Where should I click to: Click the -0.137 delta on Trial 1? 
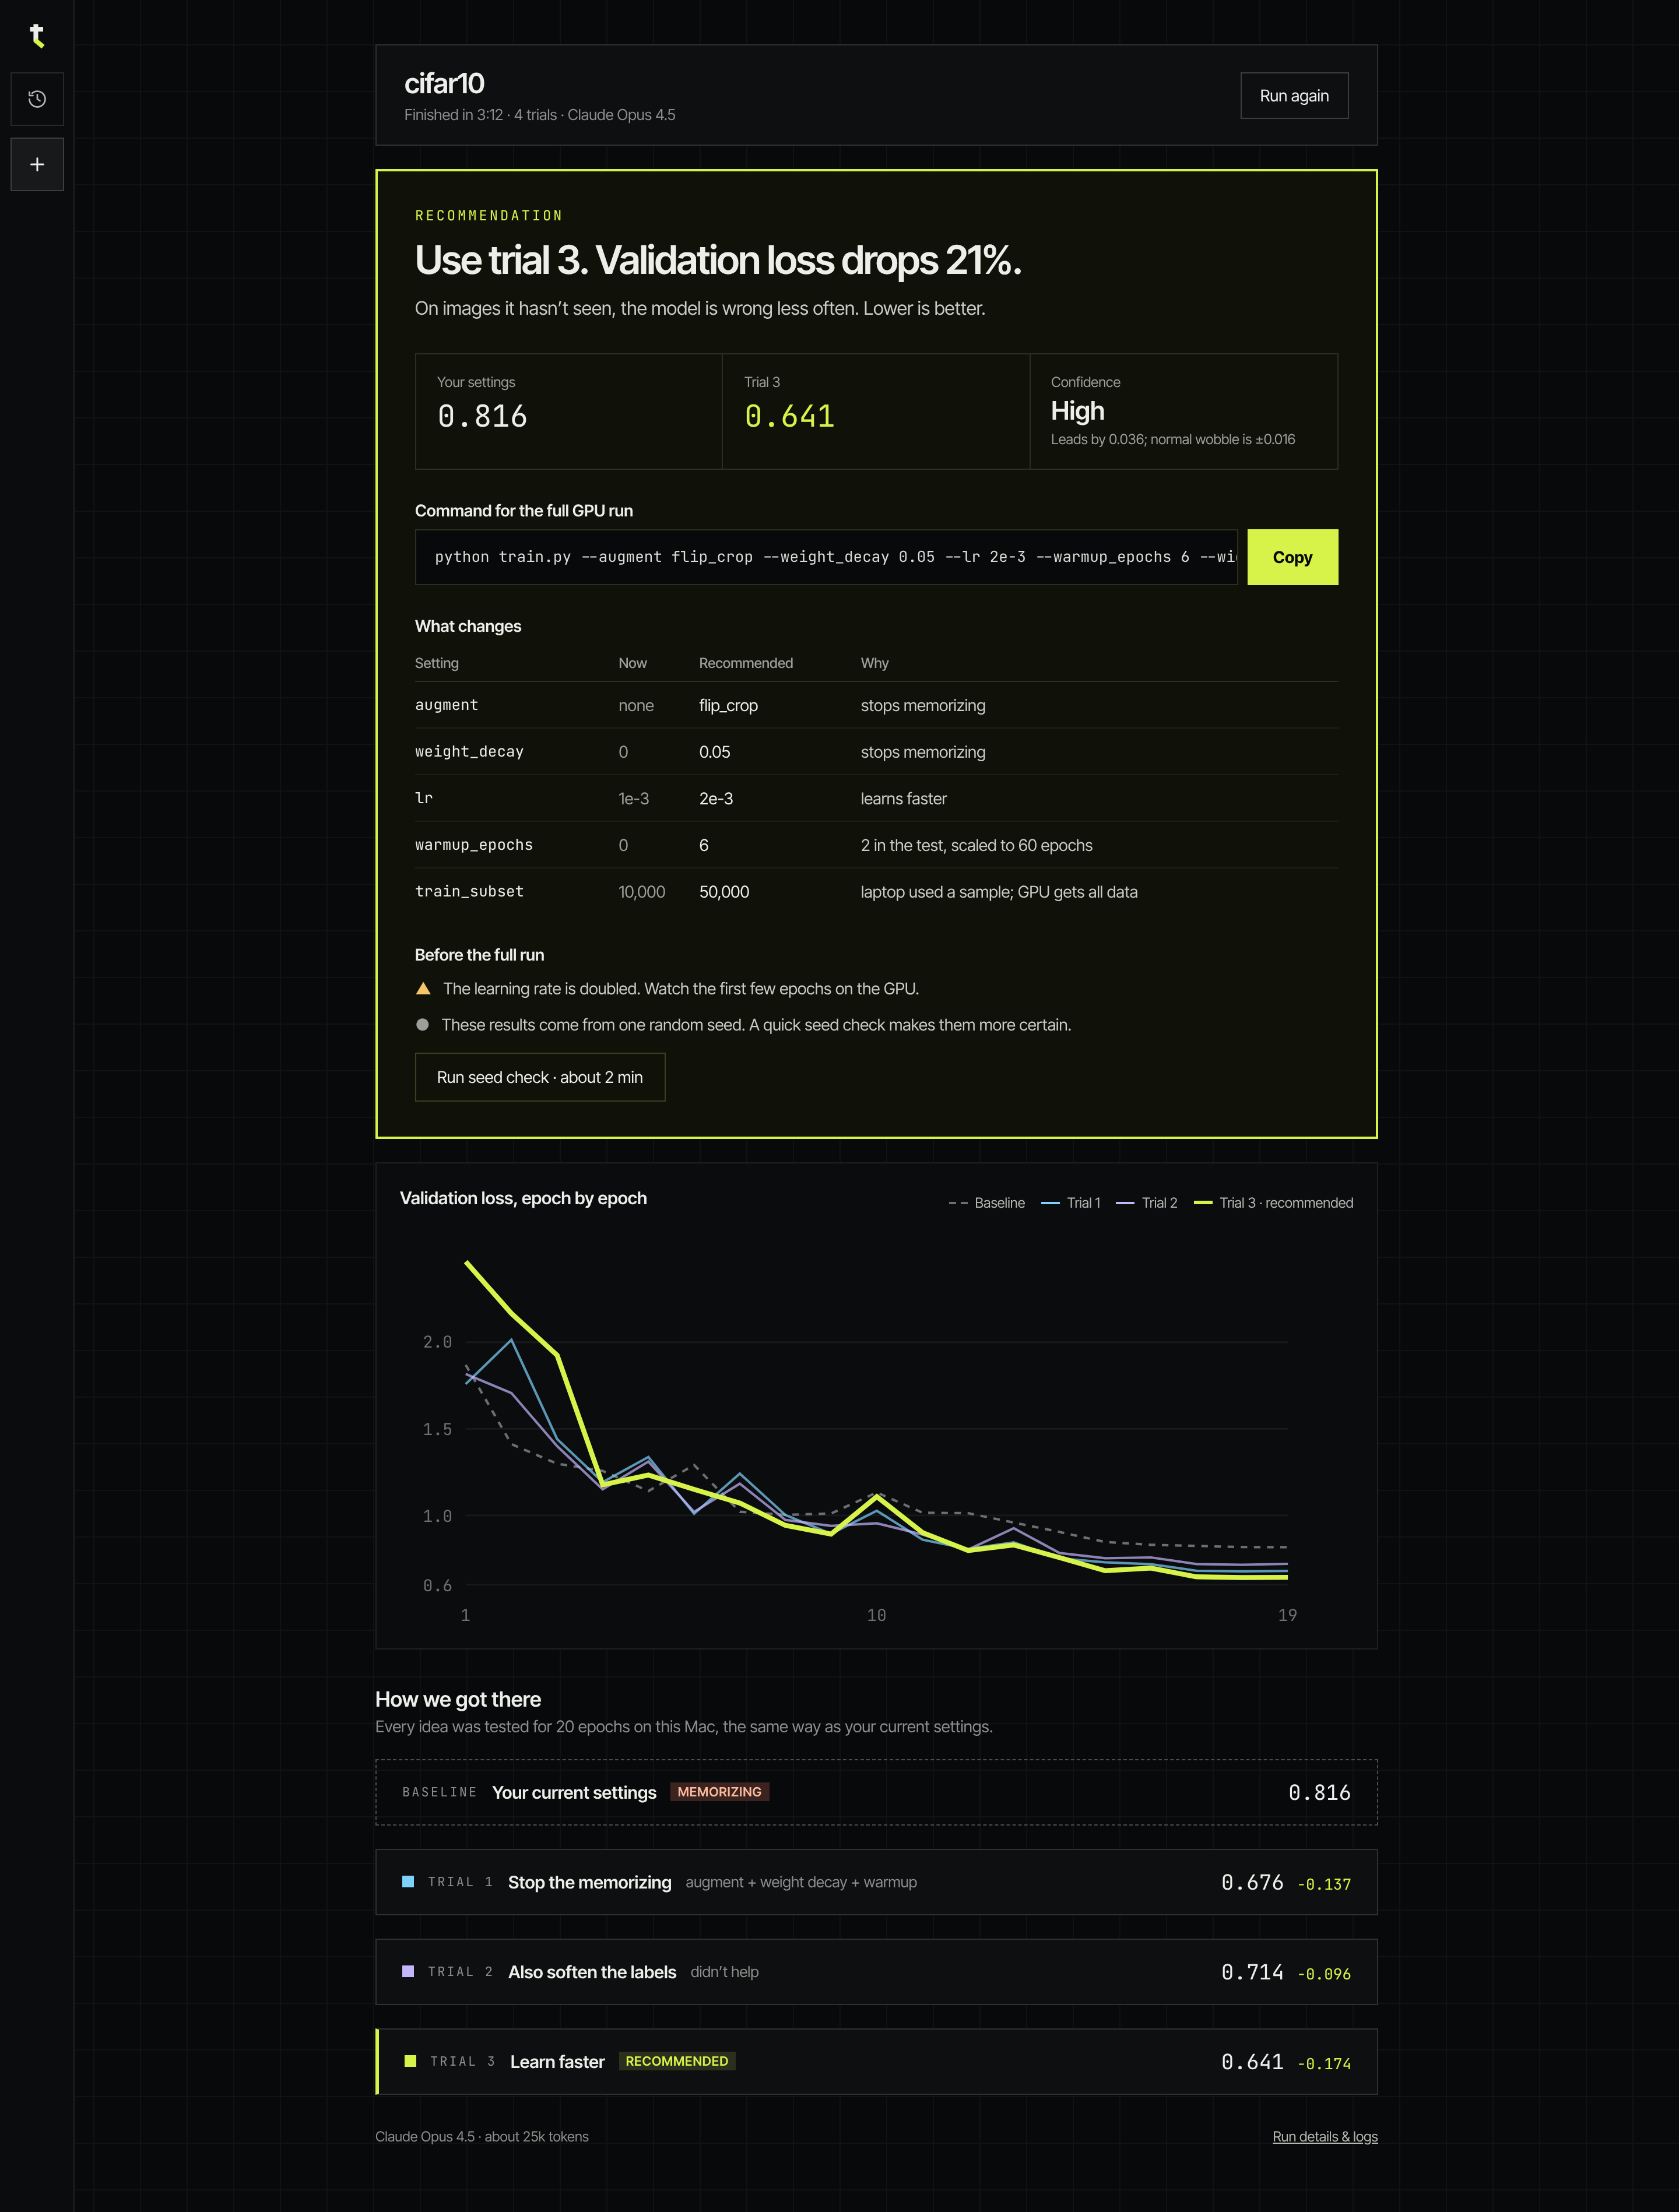pyautogui.click(x=1323, y=1884)
